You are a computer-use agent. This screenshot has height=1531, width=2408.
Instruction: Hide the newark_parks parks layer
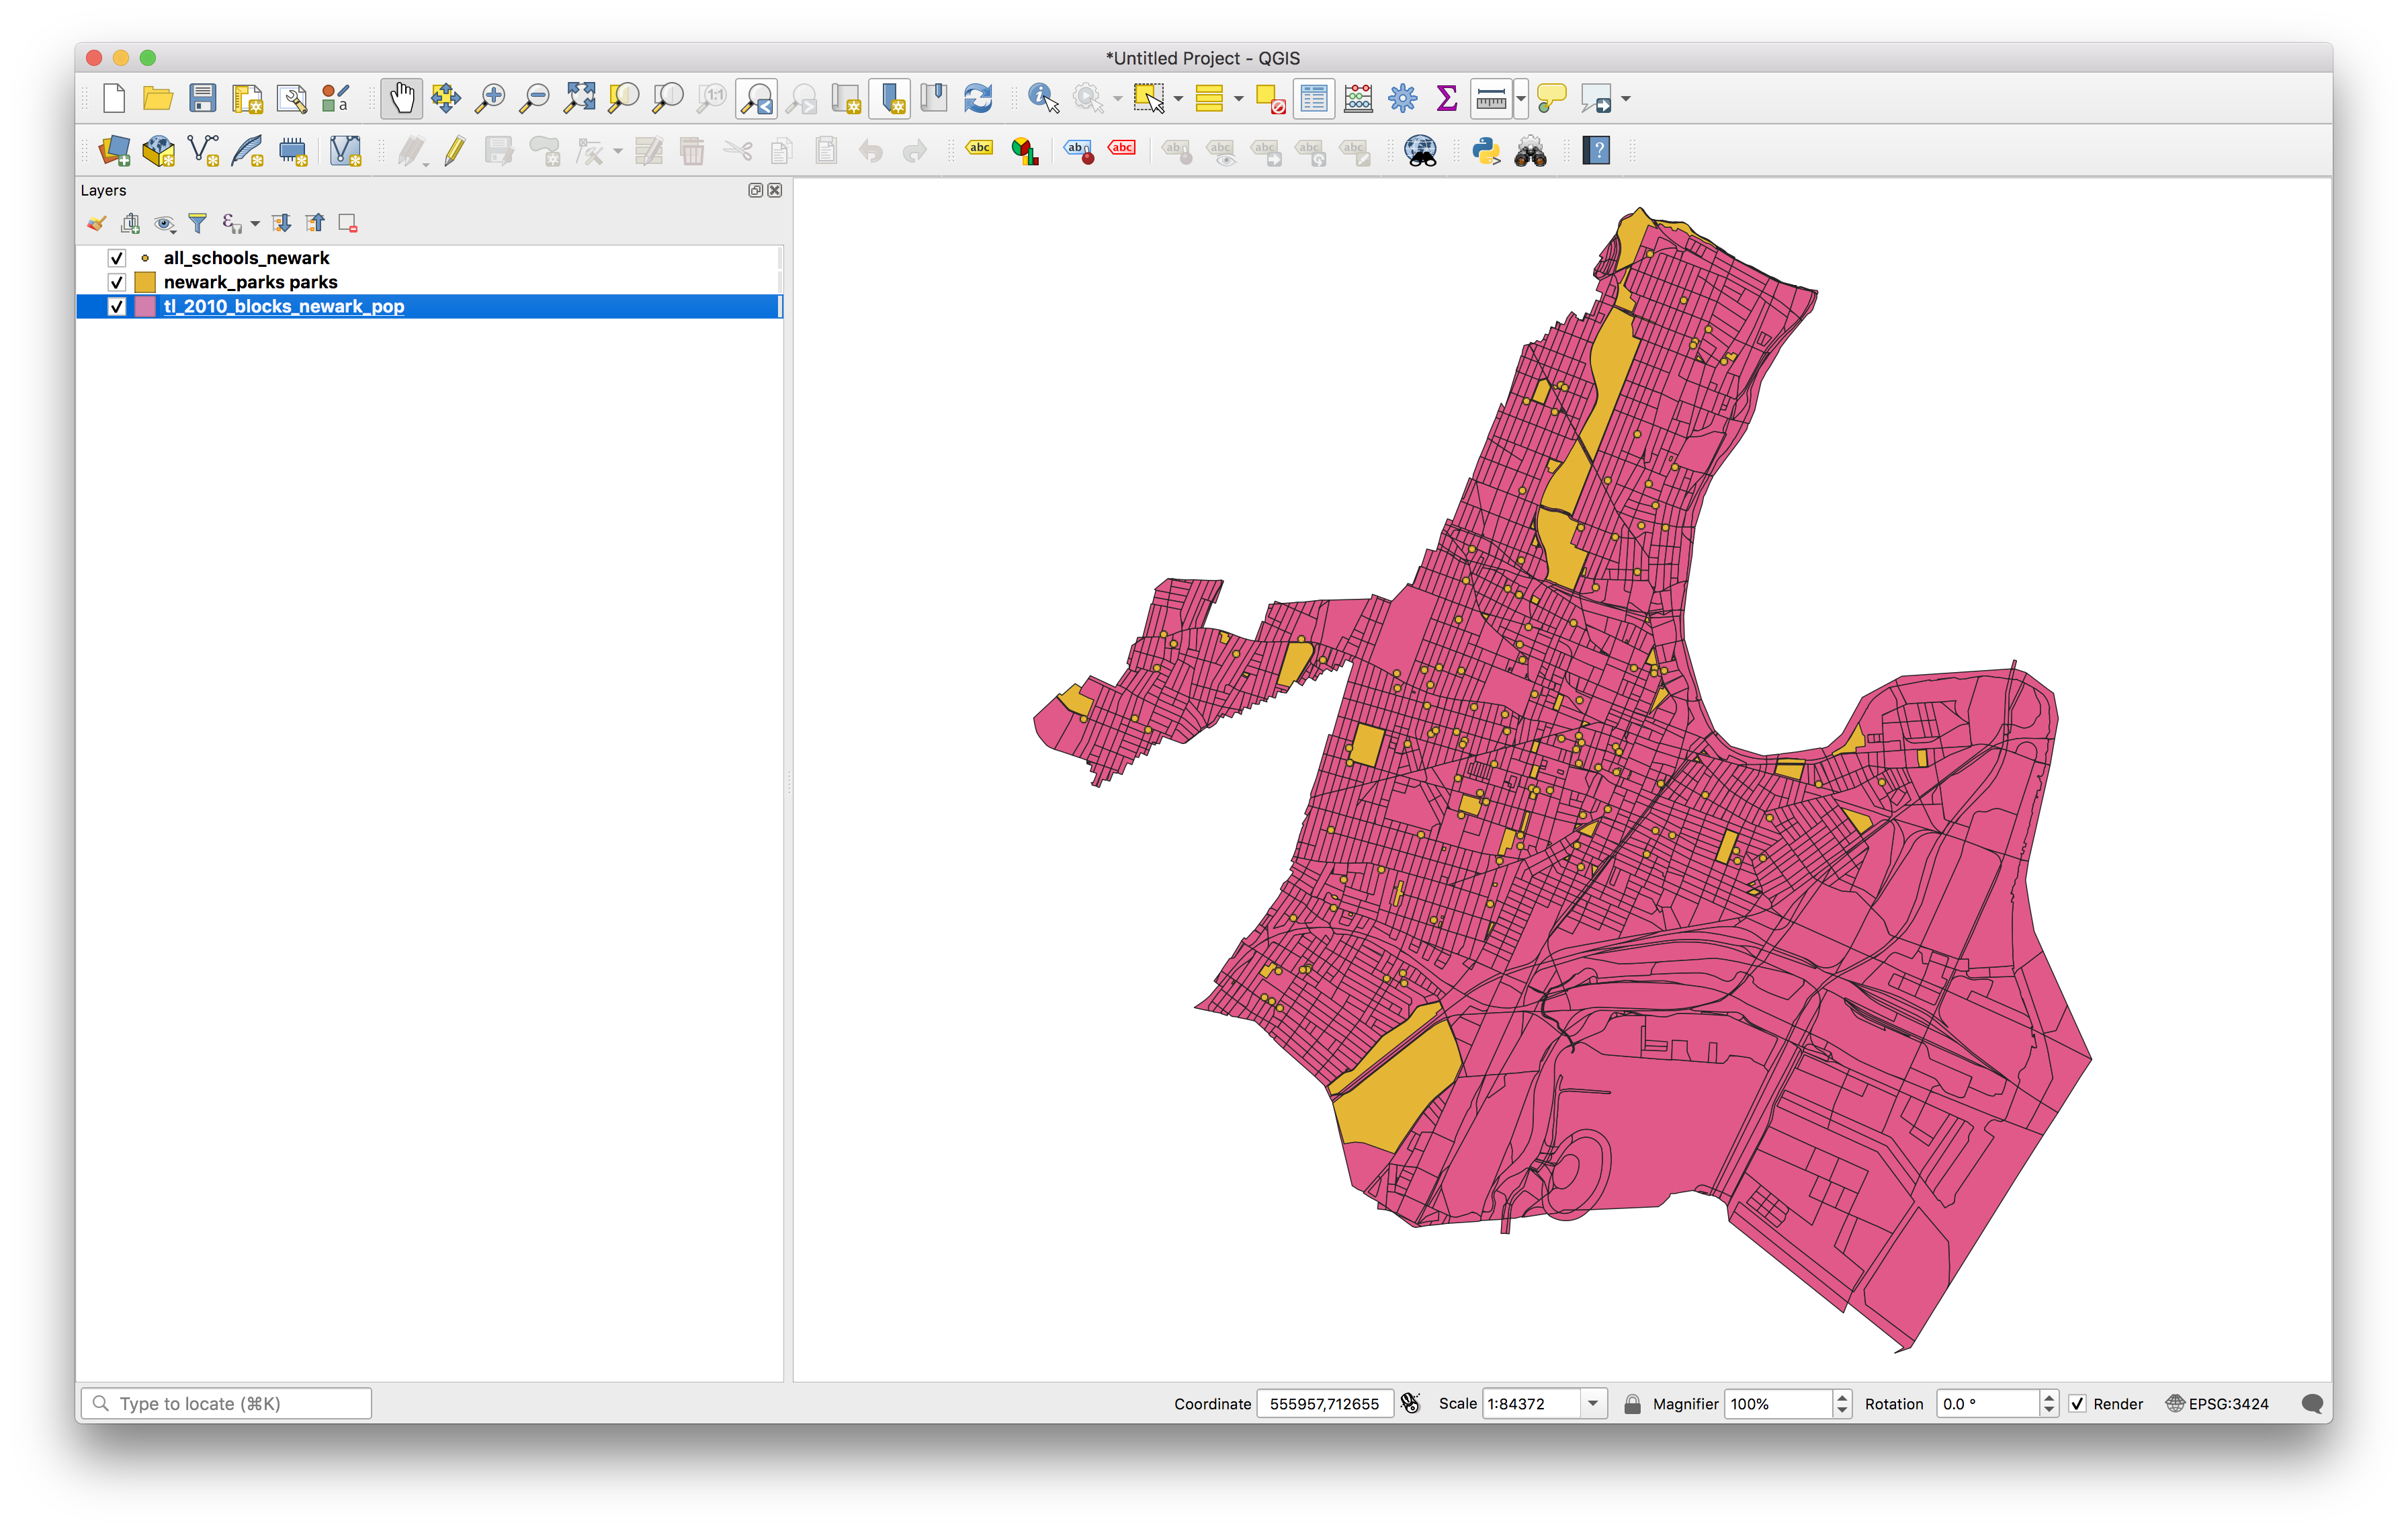point(117,282)
